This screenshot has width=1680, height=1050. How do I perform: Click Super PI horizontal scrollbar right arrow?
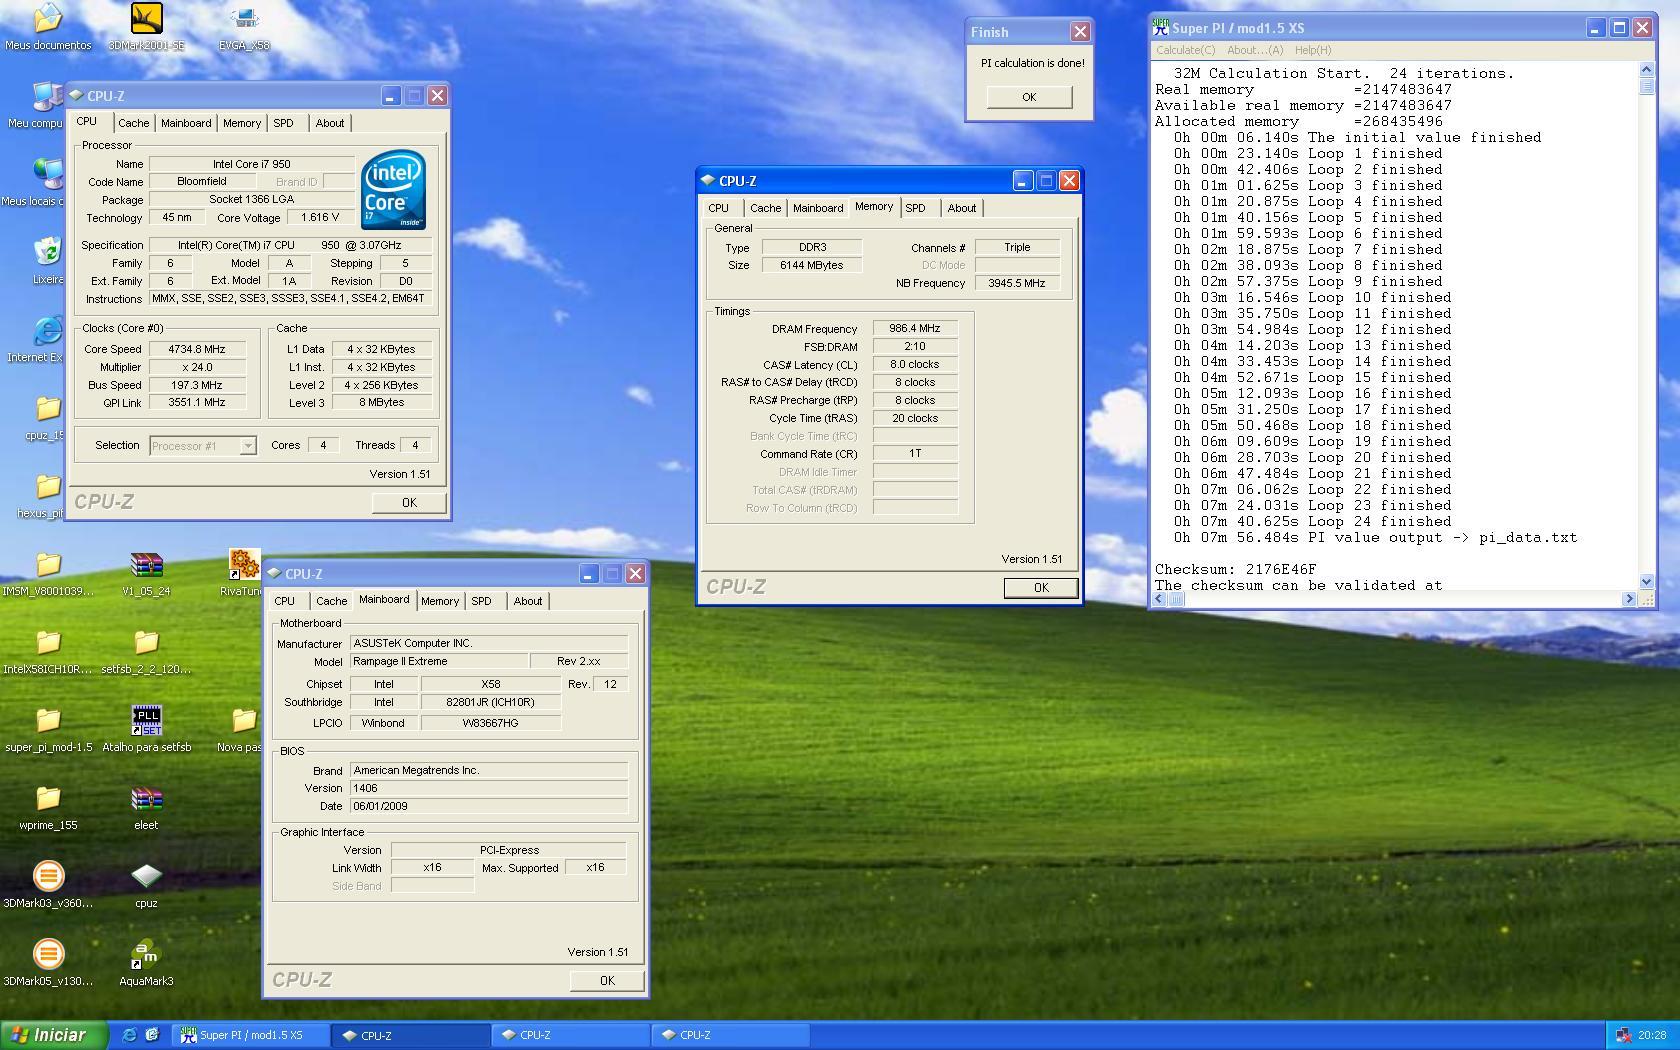(1629, 599)
